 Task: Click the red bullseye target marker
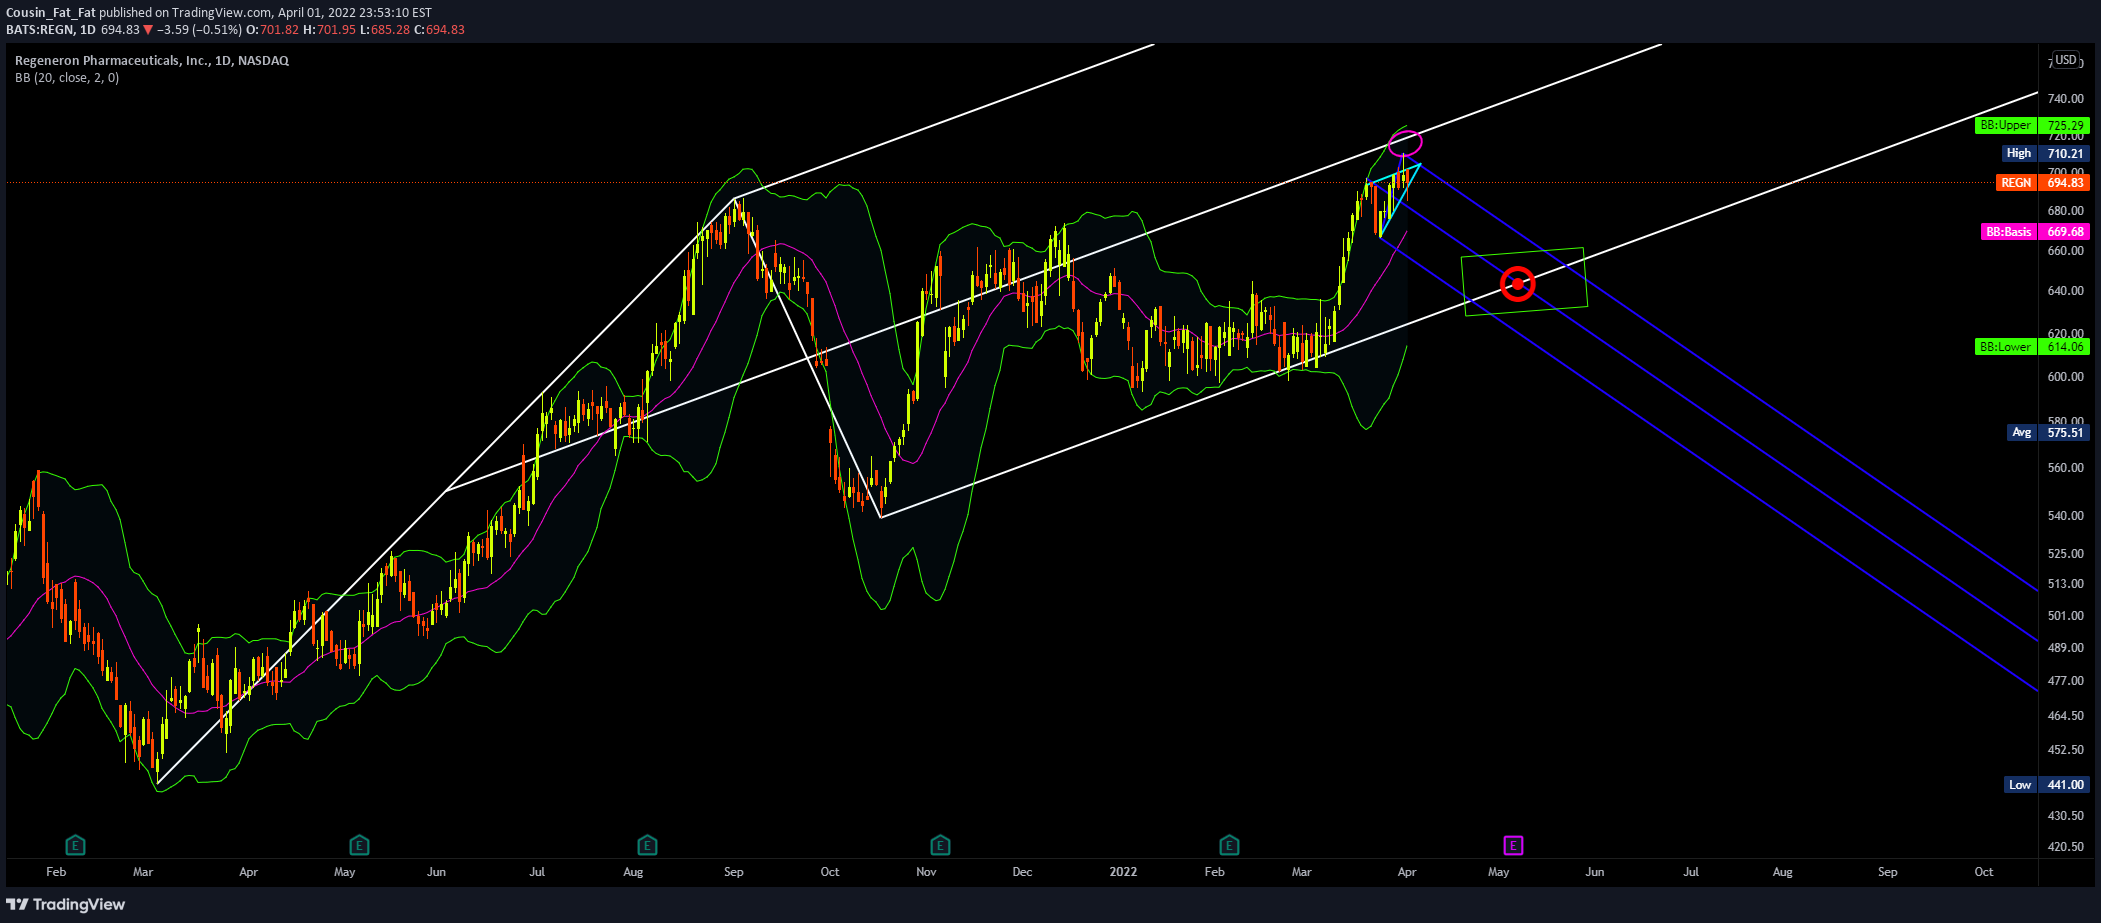tap(1518, 284)
